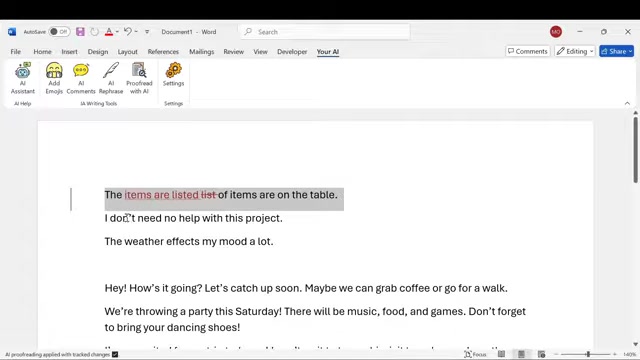Zoom in with the plus button
Viewport: 640px width, 360px height.
(x=615, y=354)
